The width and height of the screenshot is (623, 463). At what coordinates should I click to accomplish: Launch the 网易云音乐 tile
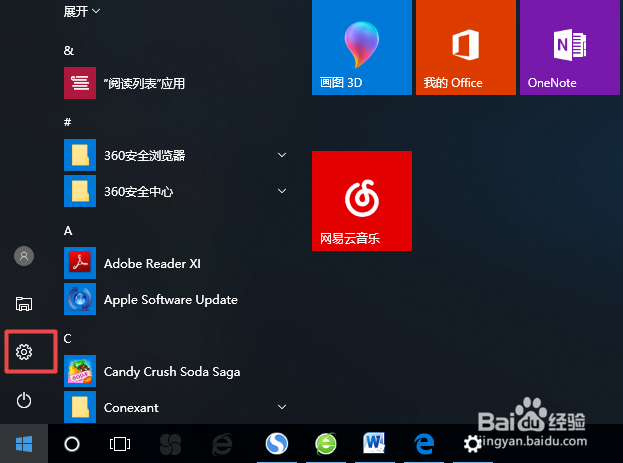coord(362,201)
